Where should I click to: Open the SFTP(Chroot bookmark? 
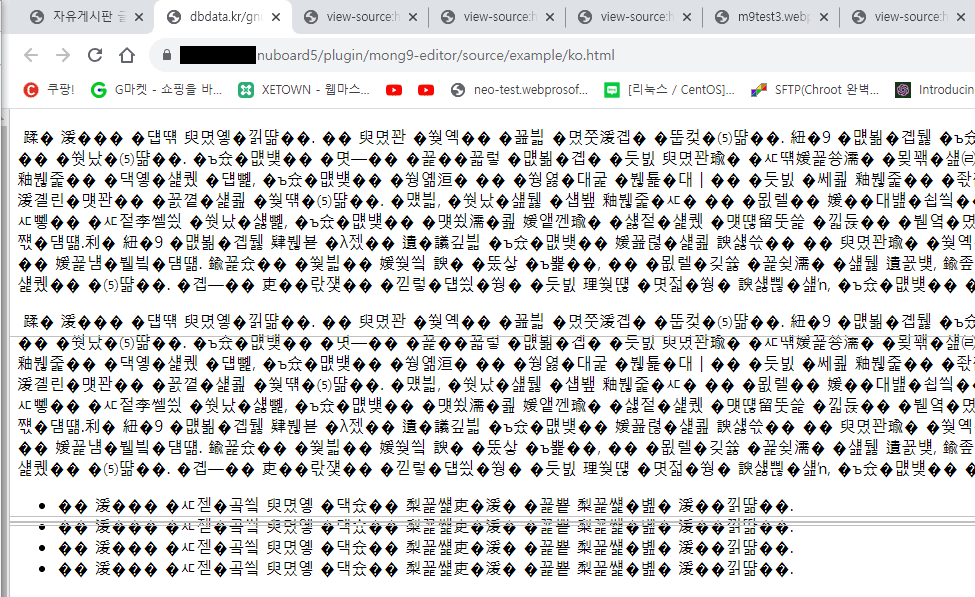tap(815, 90)
